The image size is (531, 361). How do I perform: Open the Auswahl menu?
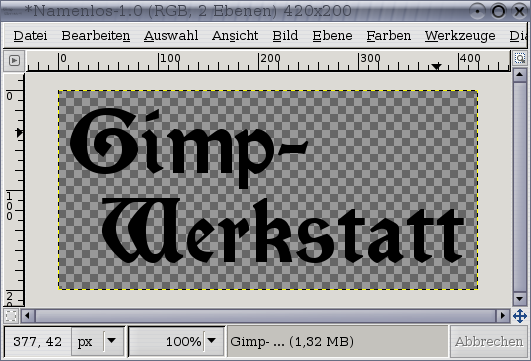pyautogui.click(x=171, y=36)
